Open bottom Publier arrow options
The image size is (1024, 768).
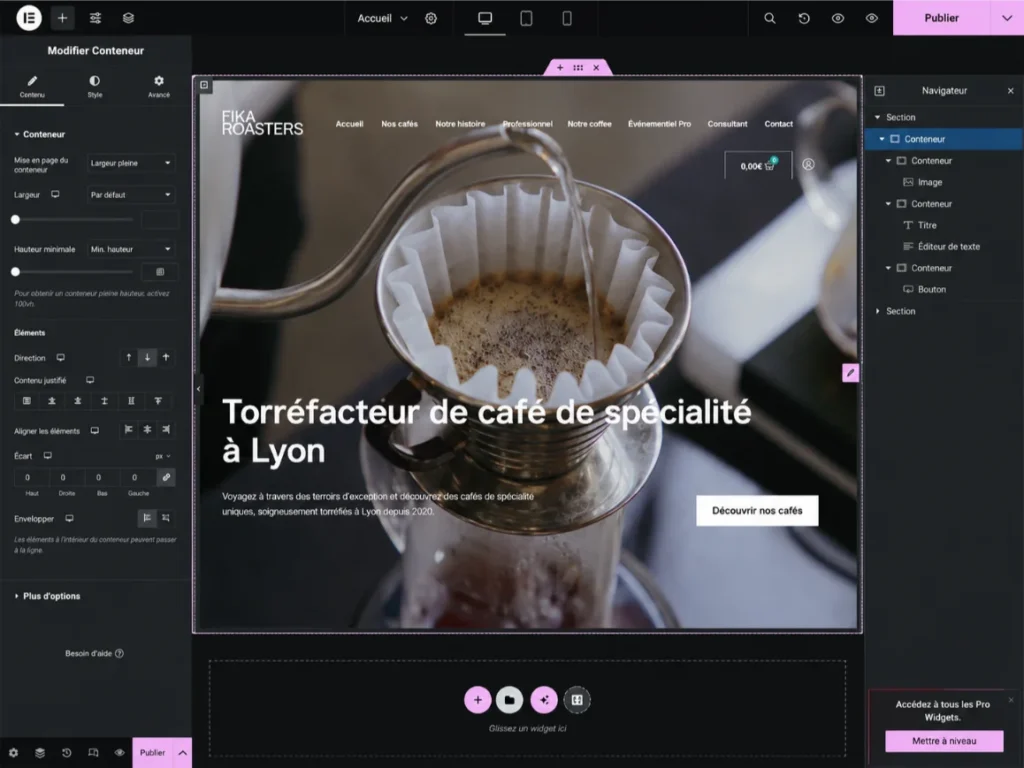(183, 752)
